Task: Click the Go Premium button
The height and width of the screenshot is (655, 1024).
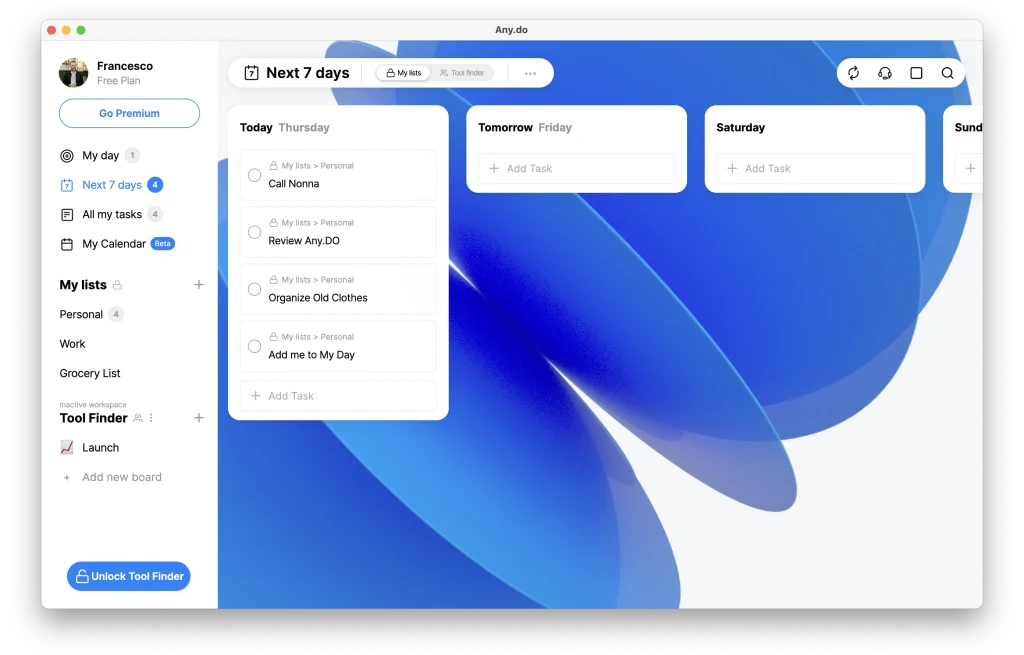Action: point(129,113)
